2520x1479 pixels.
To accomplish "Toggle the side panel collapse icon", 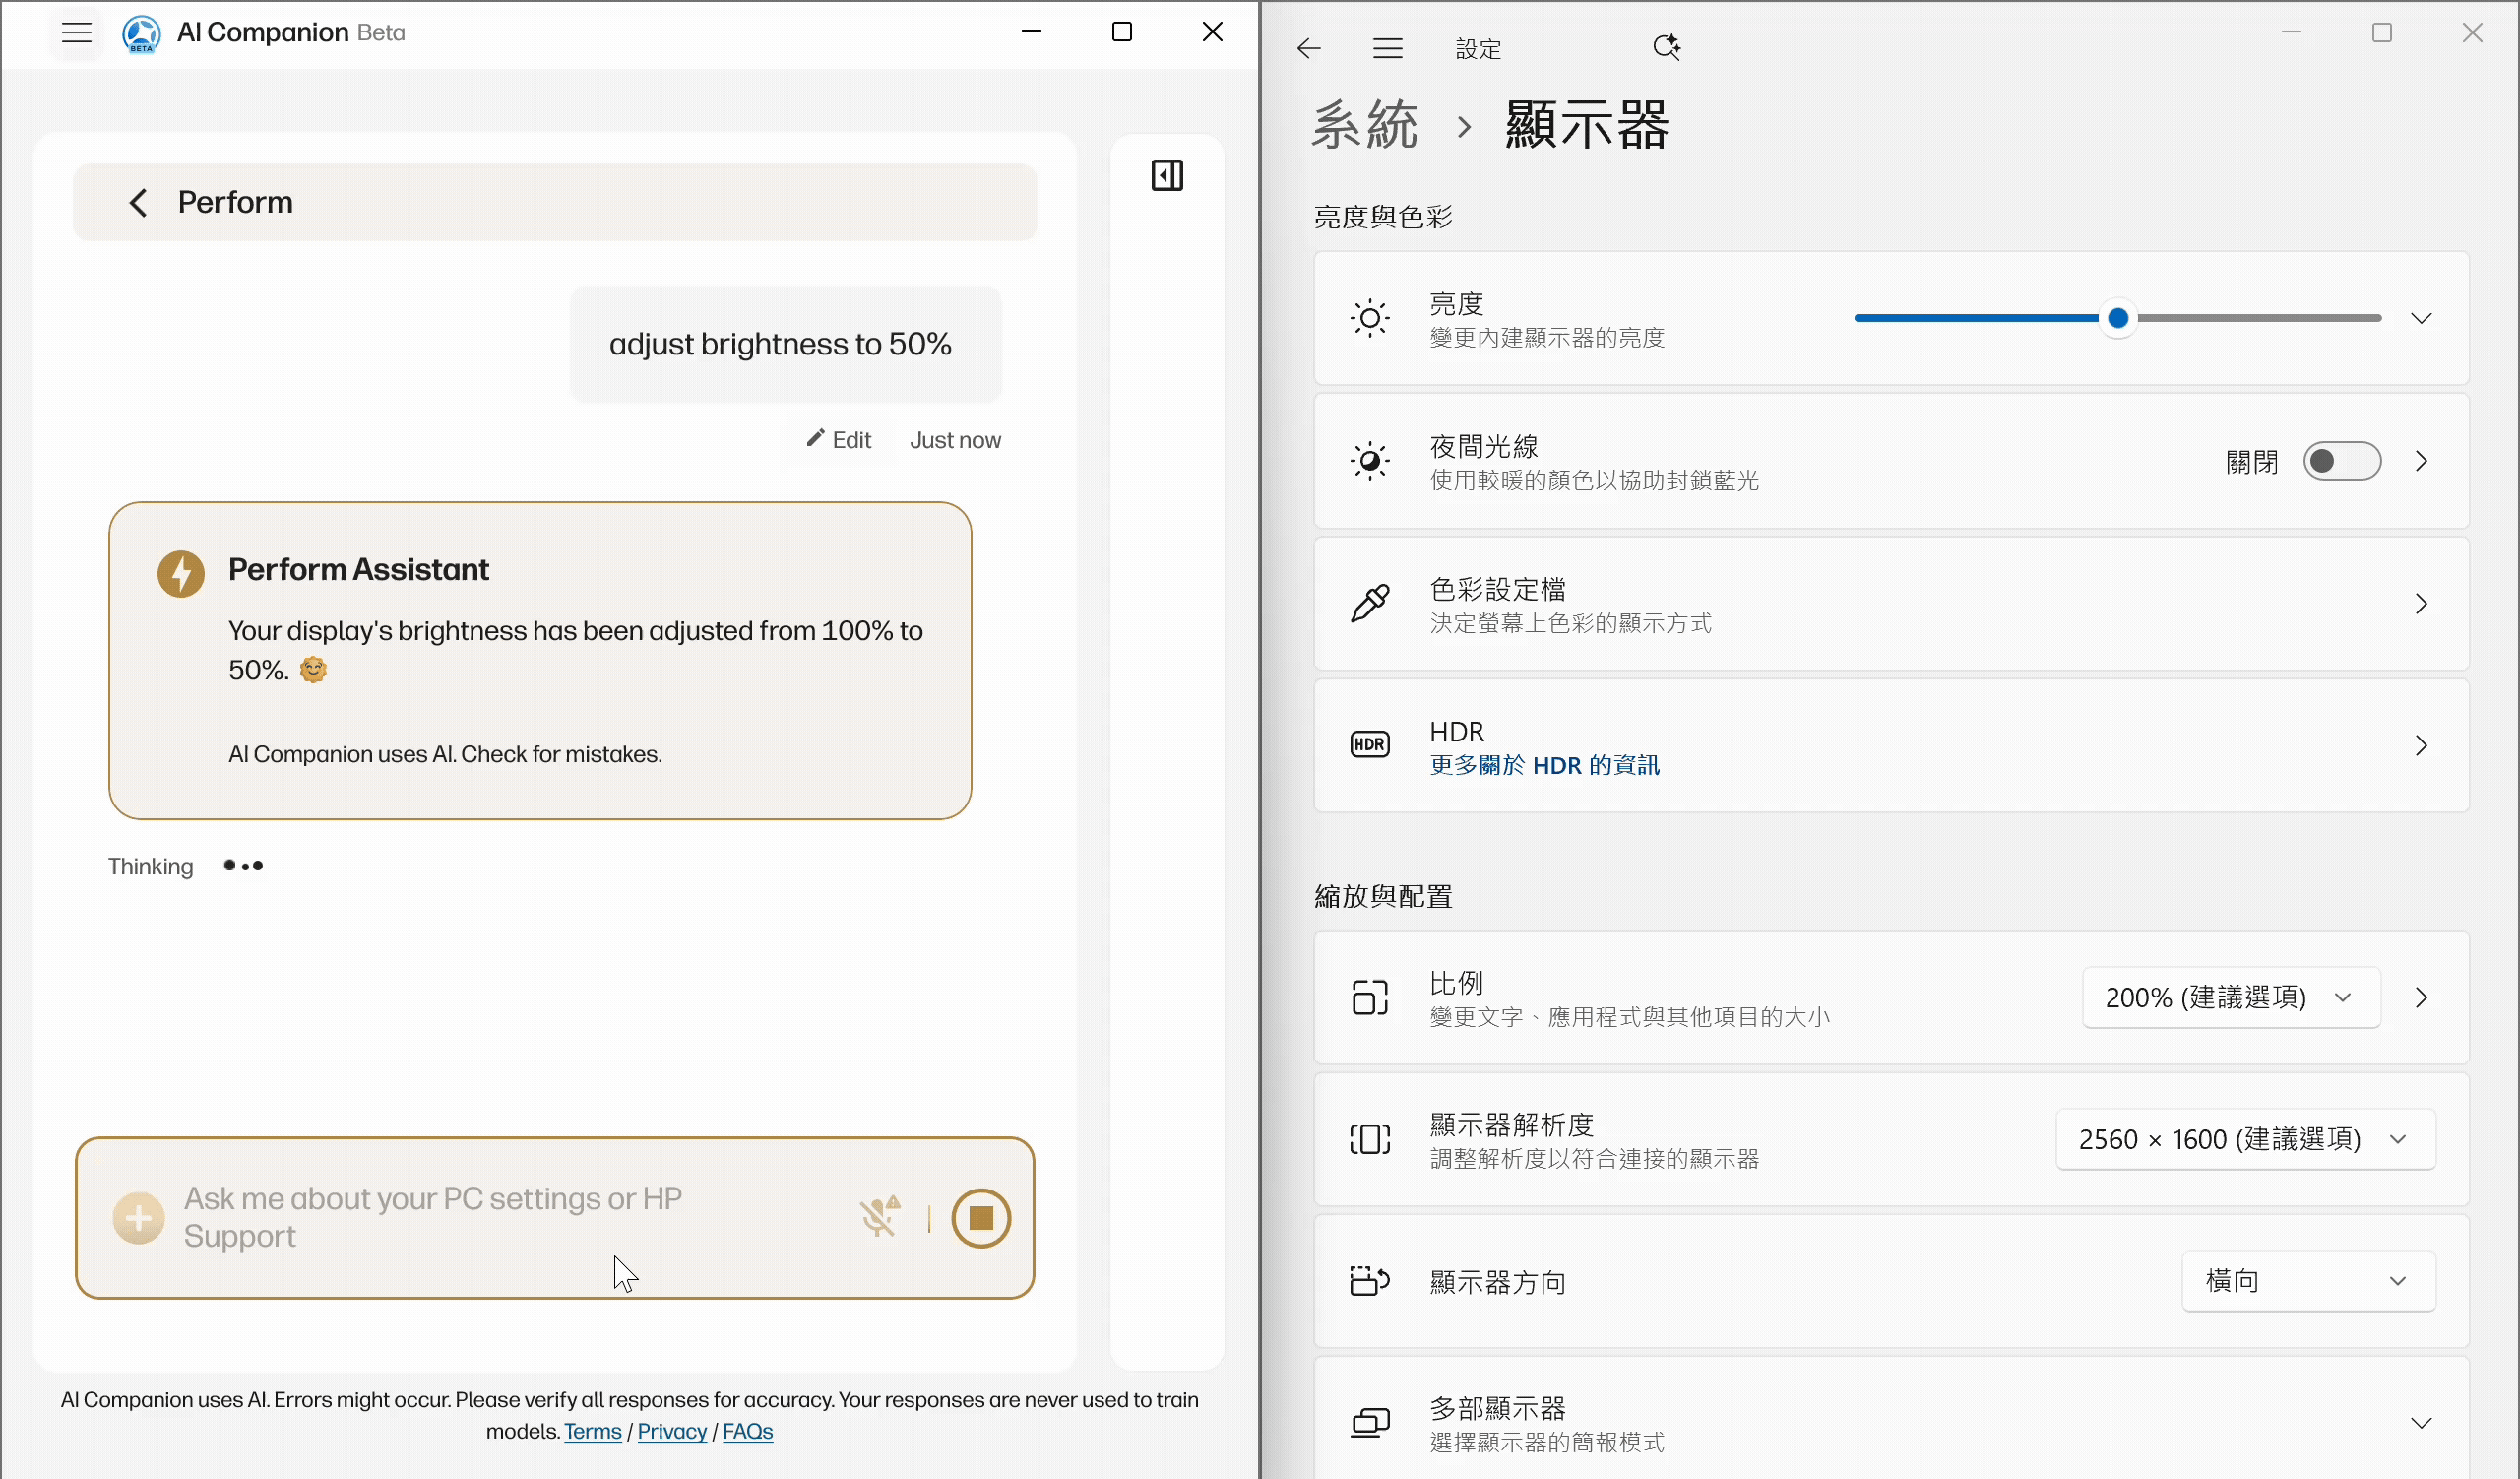I will [1167, 176].
